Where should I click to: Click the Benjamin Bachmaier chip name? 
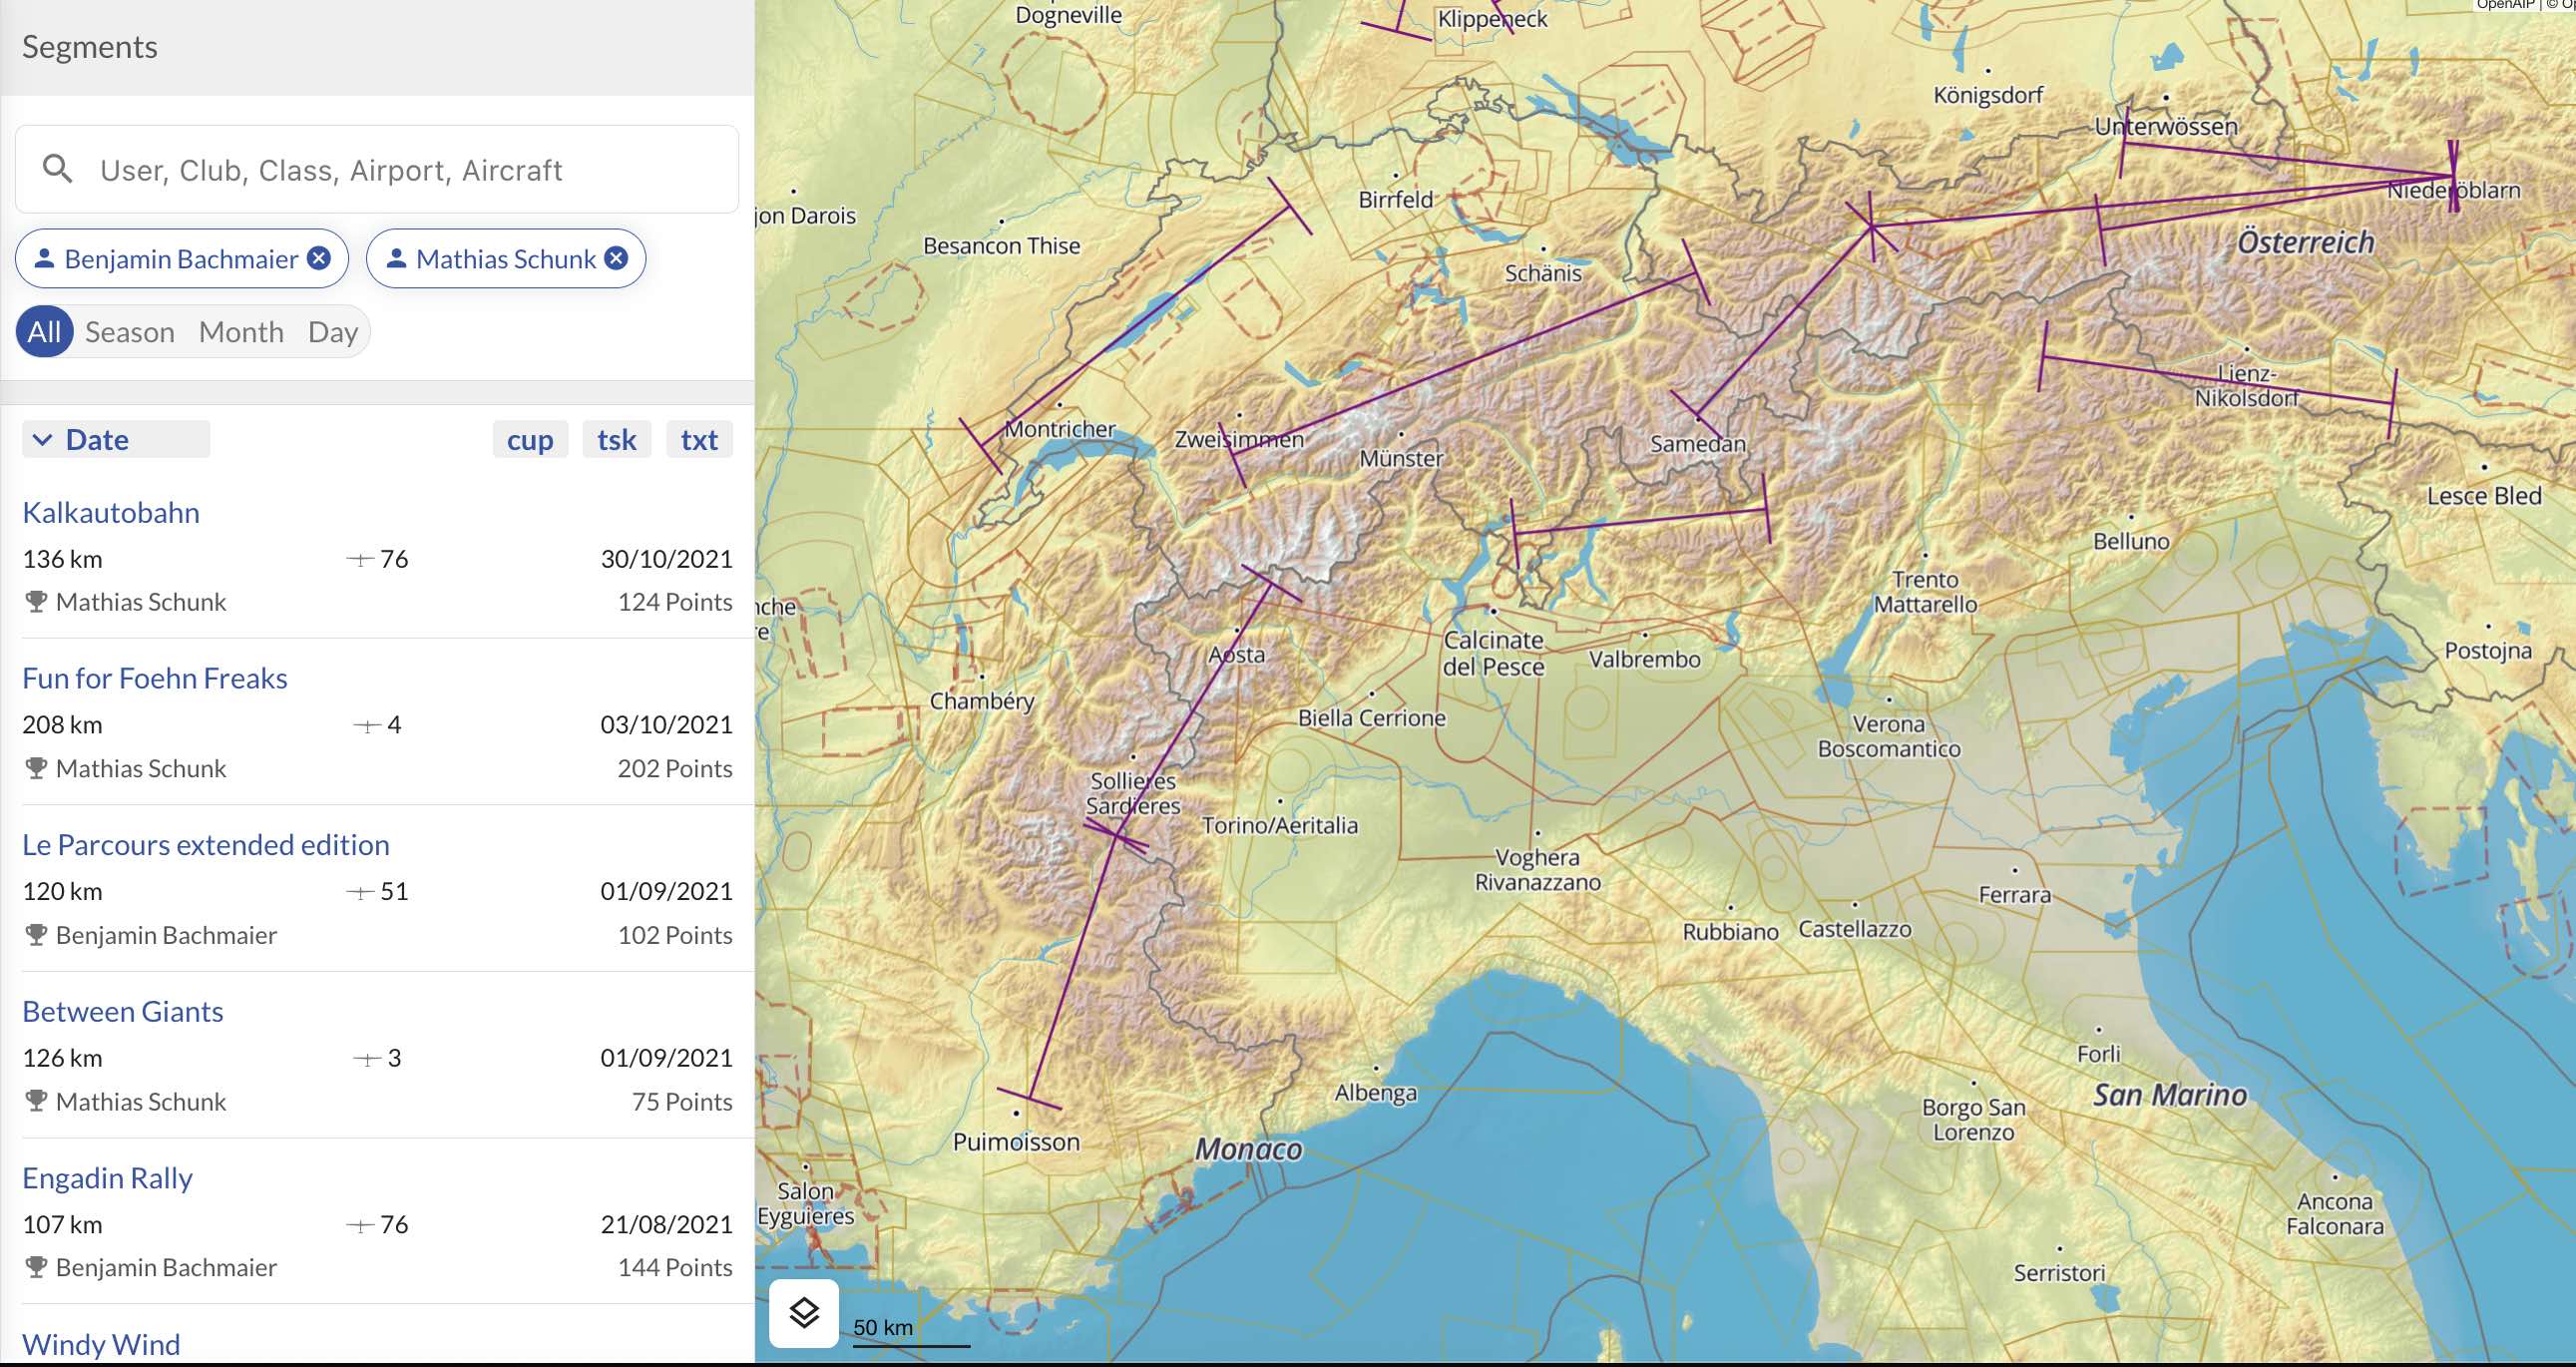pos(181,259)
